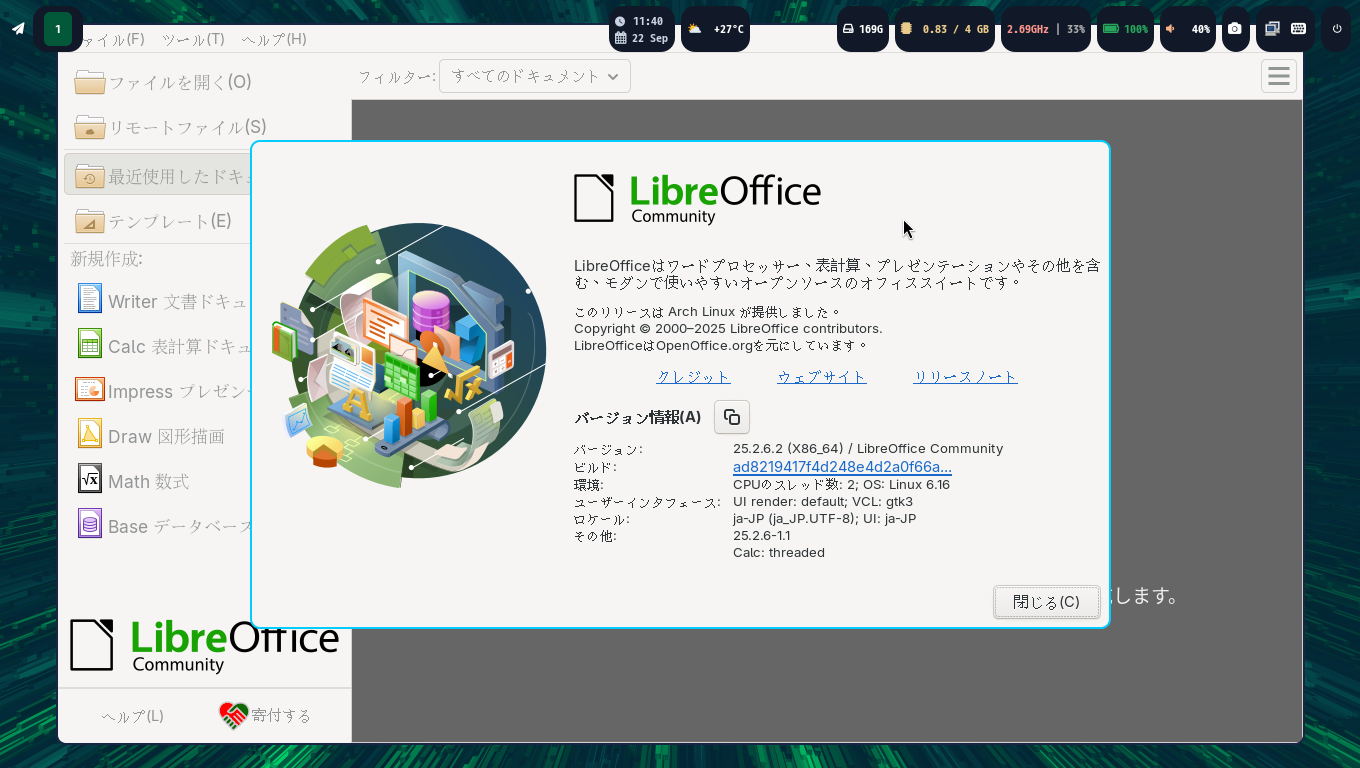Open the hamburger menu in Start Center

click(1279, 76)
